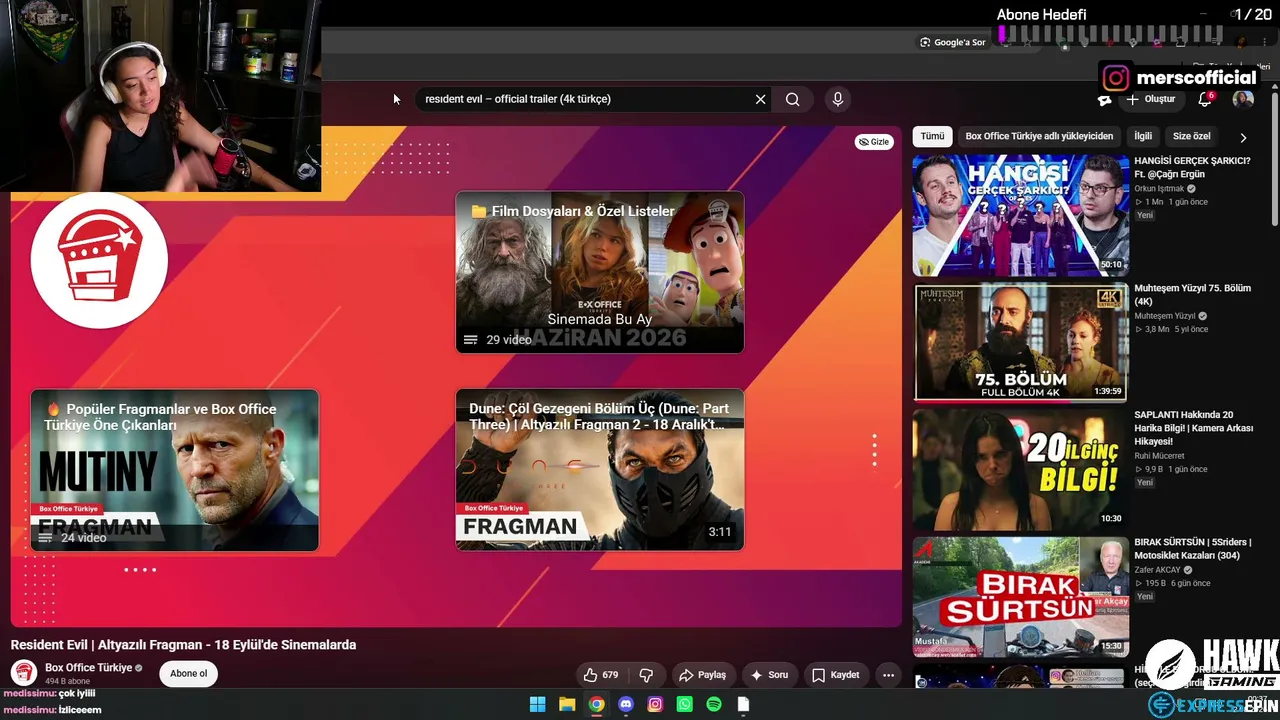Image resolution: width=1280 pixels, height=720 pixels.
Task: Open the BIRAK SÜRTSÜN video thumbnail
Action: (1021, 596)
